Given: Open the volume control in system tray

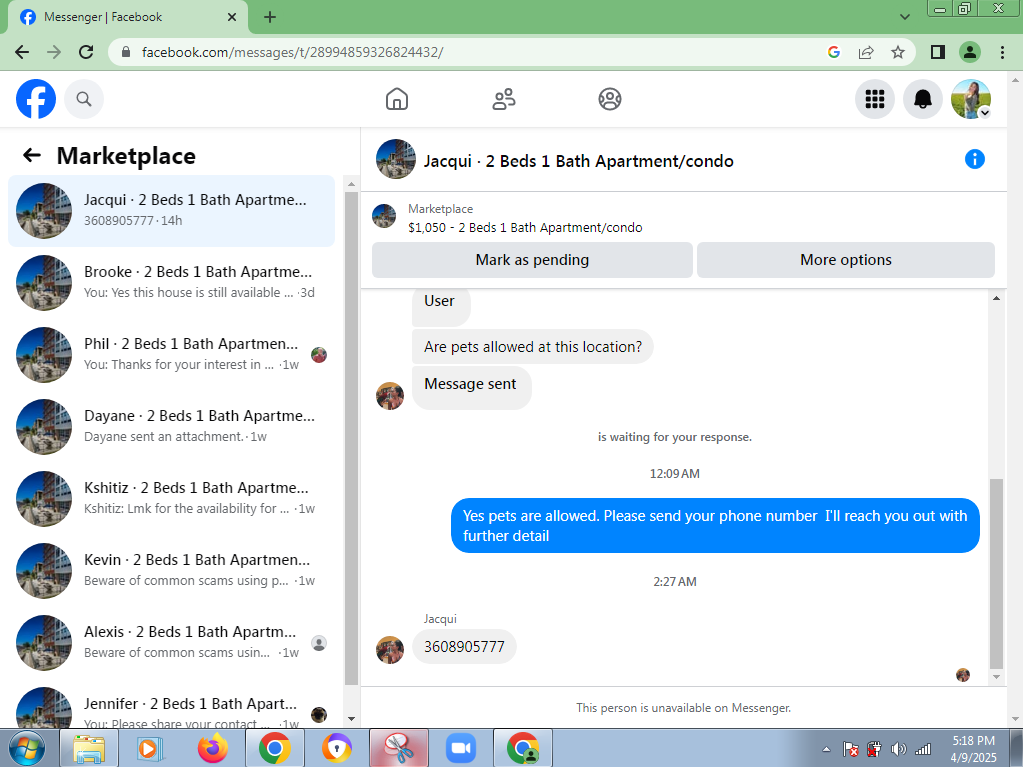Looking at the screenshot, I should tap(898, 749).
